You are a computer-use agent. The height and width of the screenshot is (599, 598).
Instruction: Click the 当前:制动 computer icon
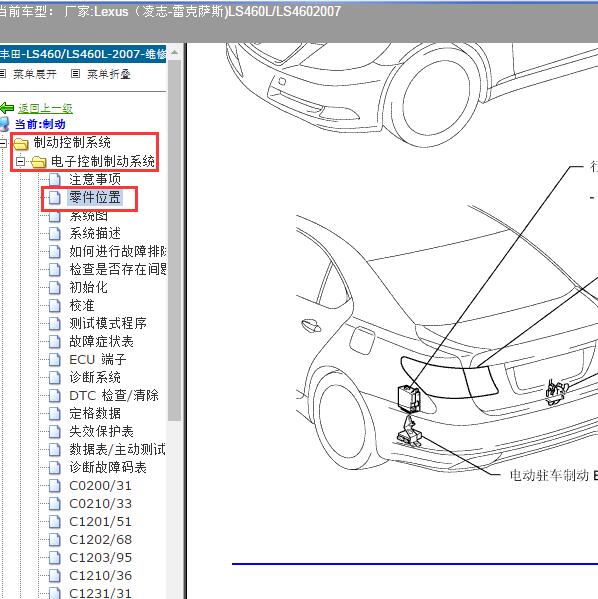5,124
